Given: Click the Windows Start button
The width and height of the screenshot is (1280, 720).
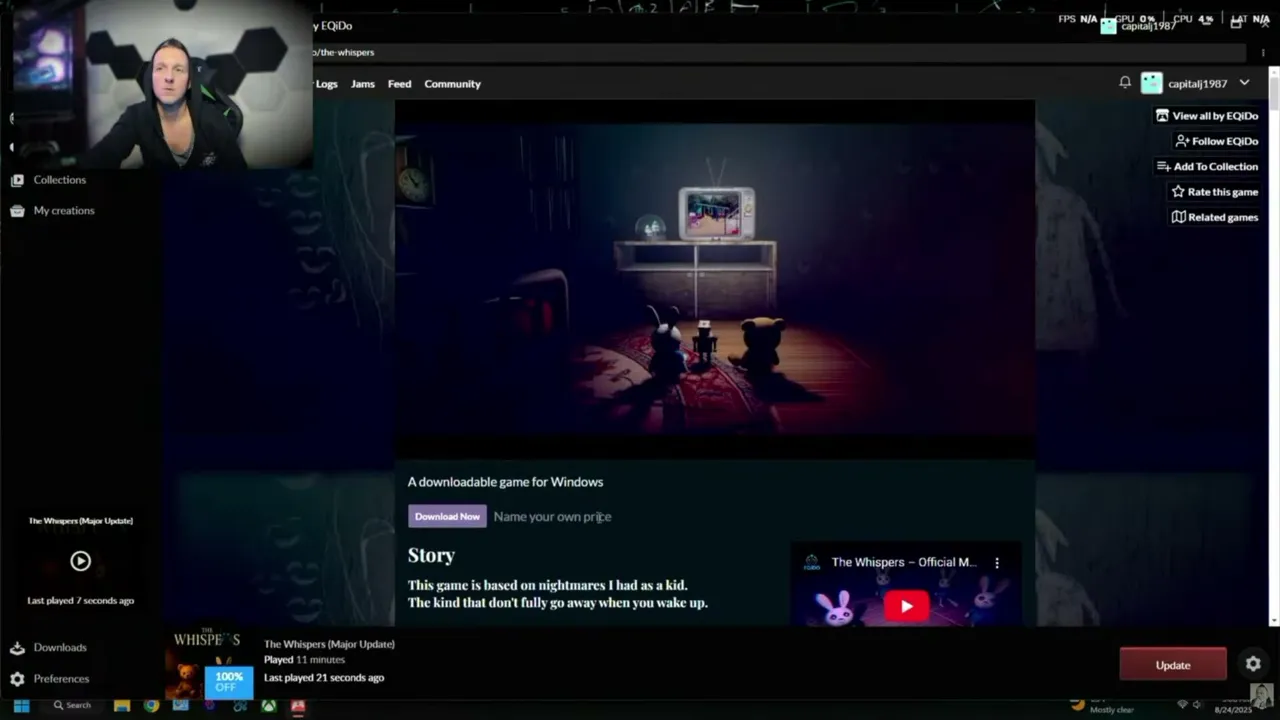Looking at the screenshot, I should [21, 706].
